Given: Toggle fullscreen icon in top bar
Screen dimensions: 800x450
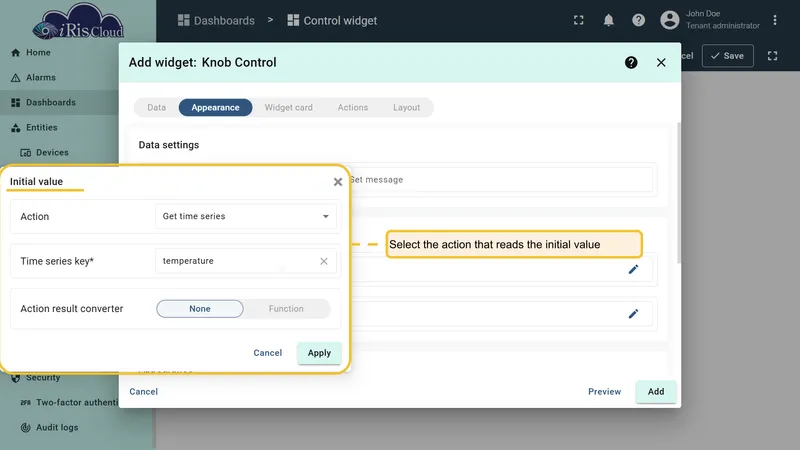Looking at the screenshot, I should [x=579, y=20].
